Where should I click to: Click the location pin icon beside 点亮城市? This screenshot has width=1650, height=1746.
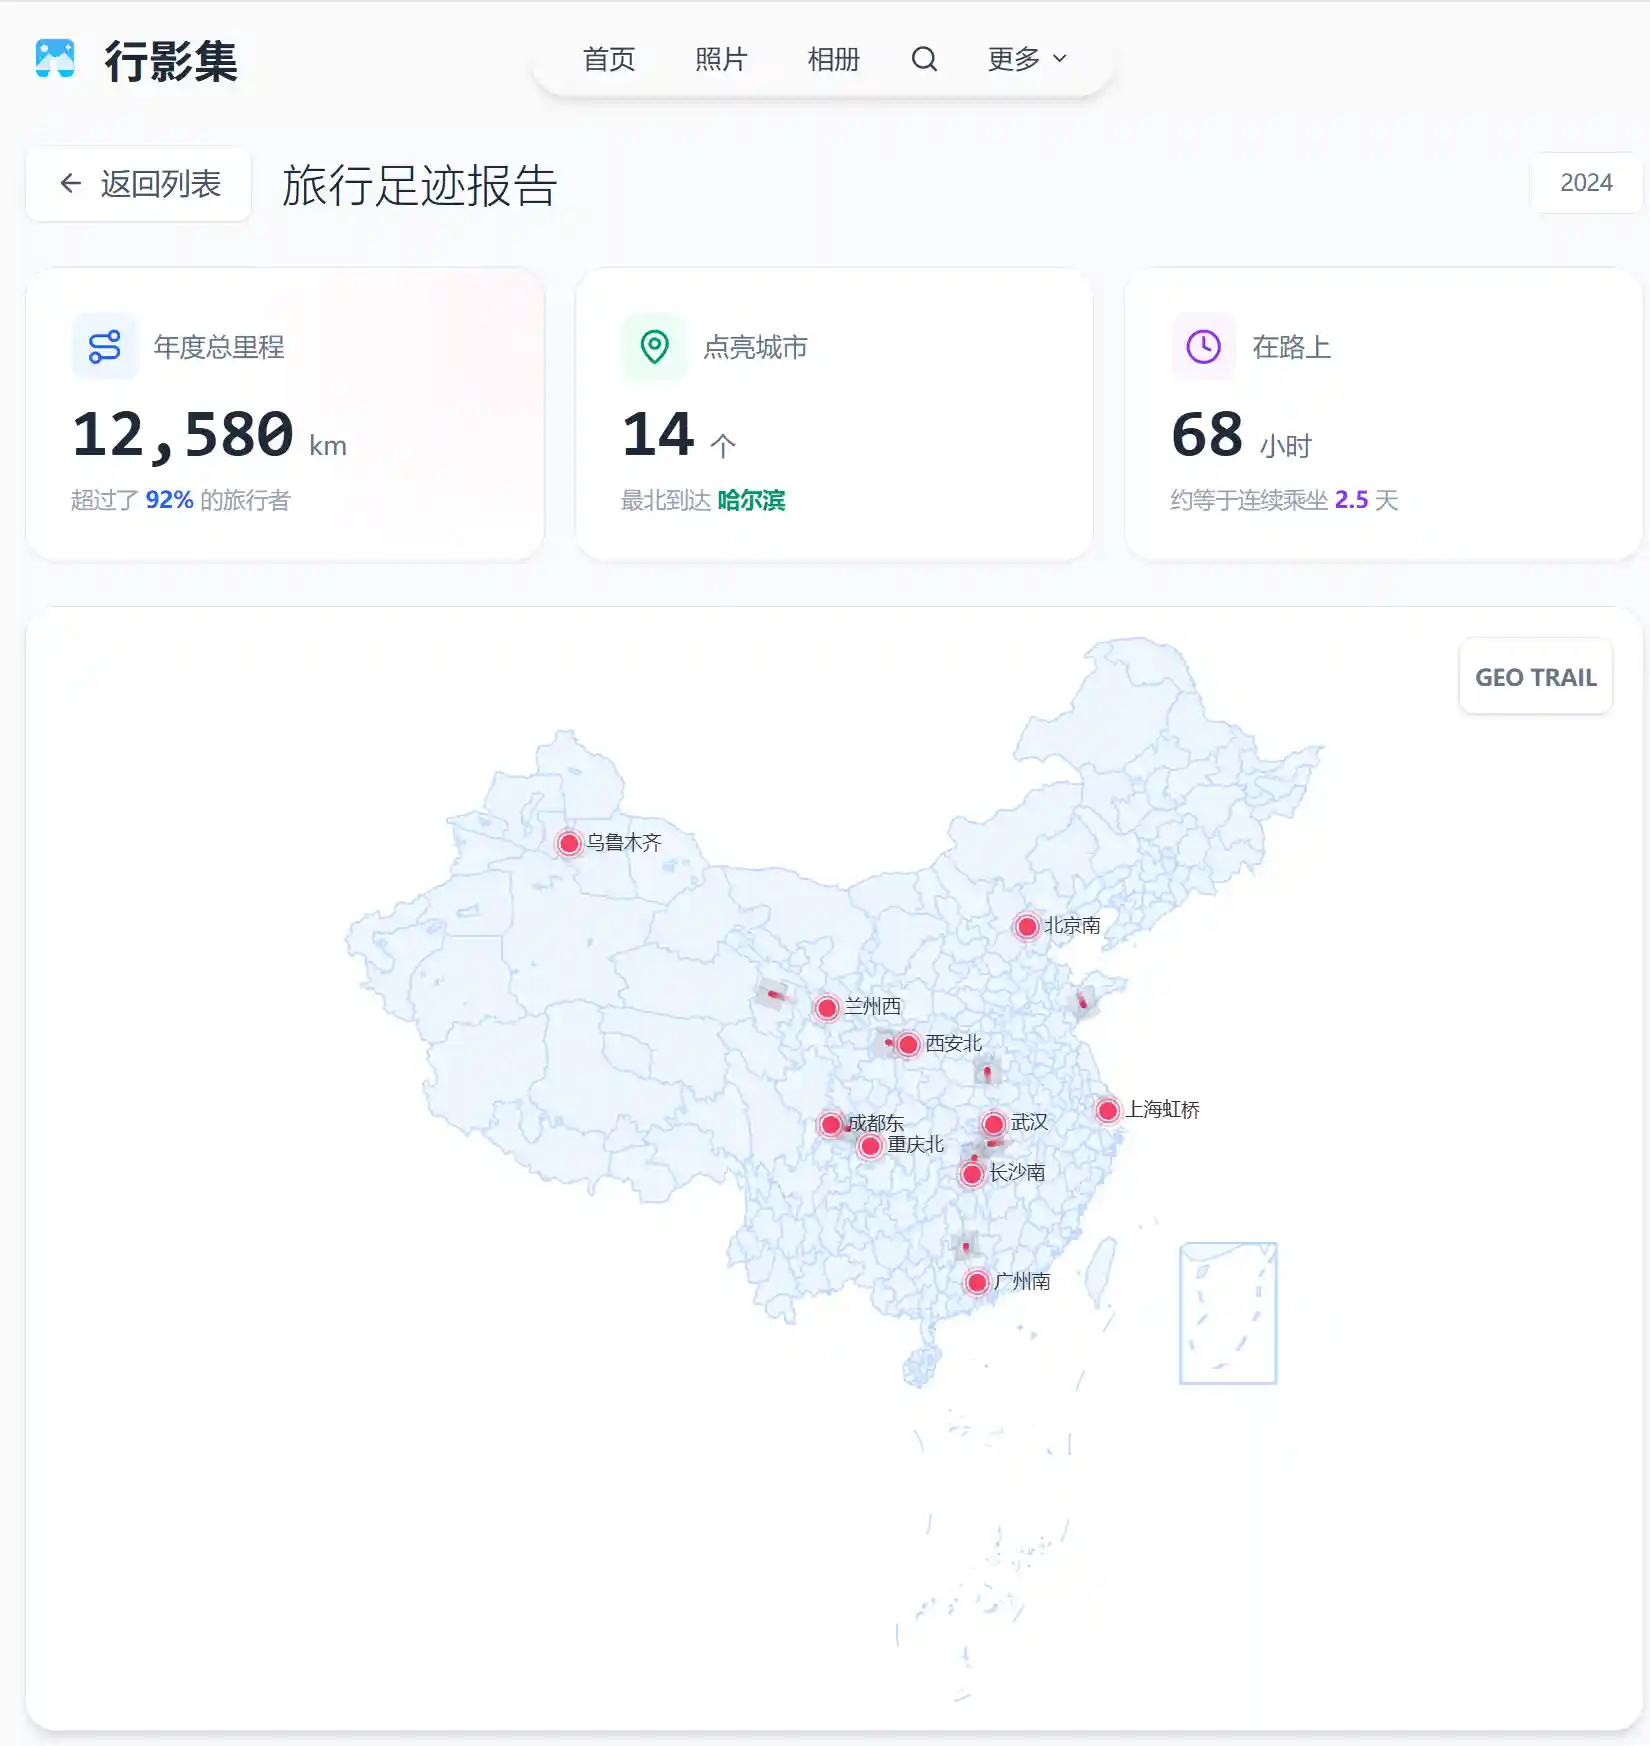(655, 347)
